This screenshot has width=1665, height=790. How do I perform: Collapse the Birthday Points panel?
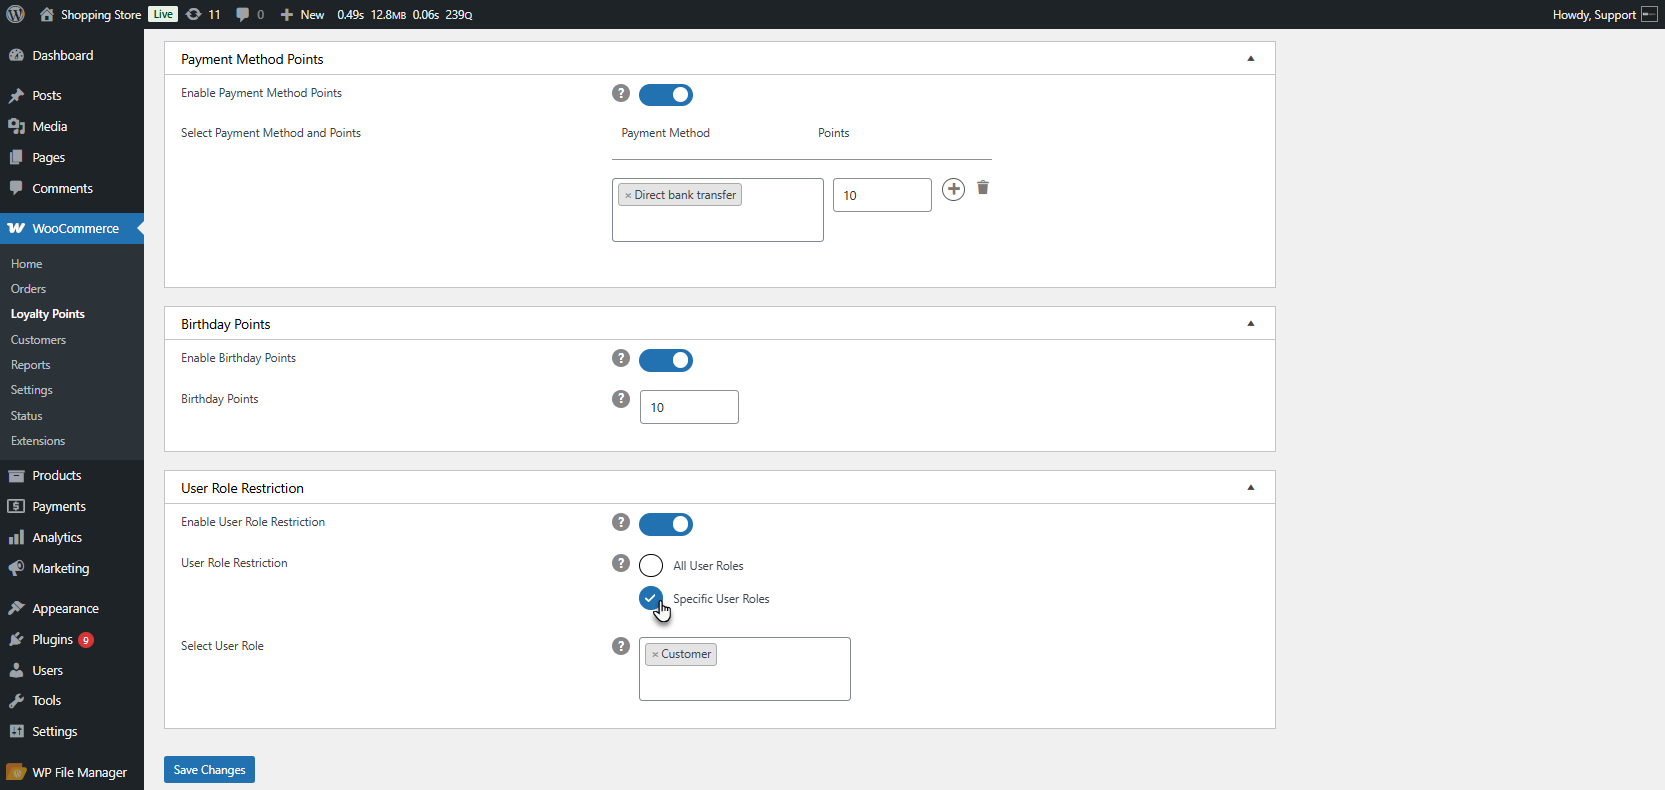[1251, 323]
